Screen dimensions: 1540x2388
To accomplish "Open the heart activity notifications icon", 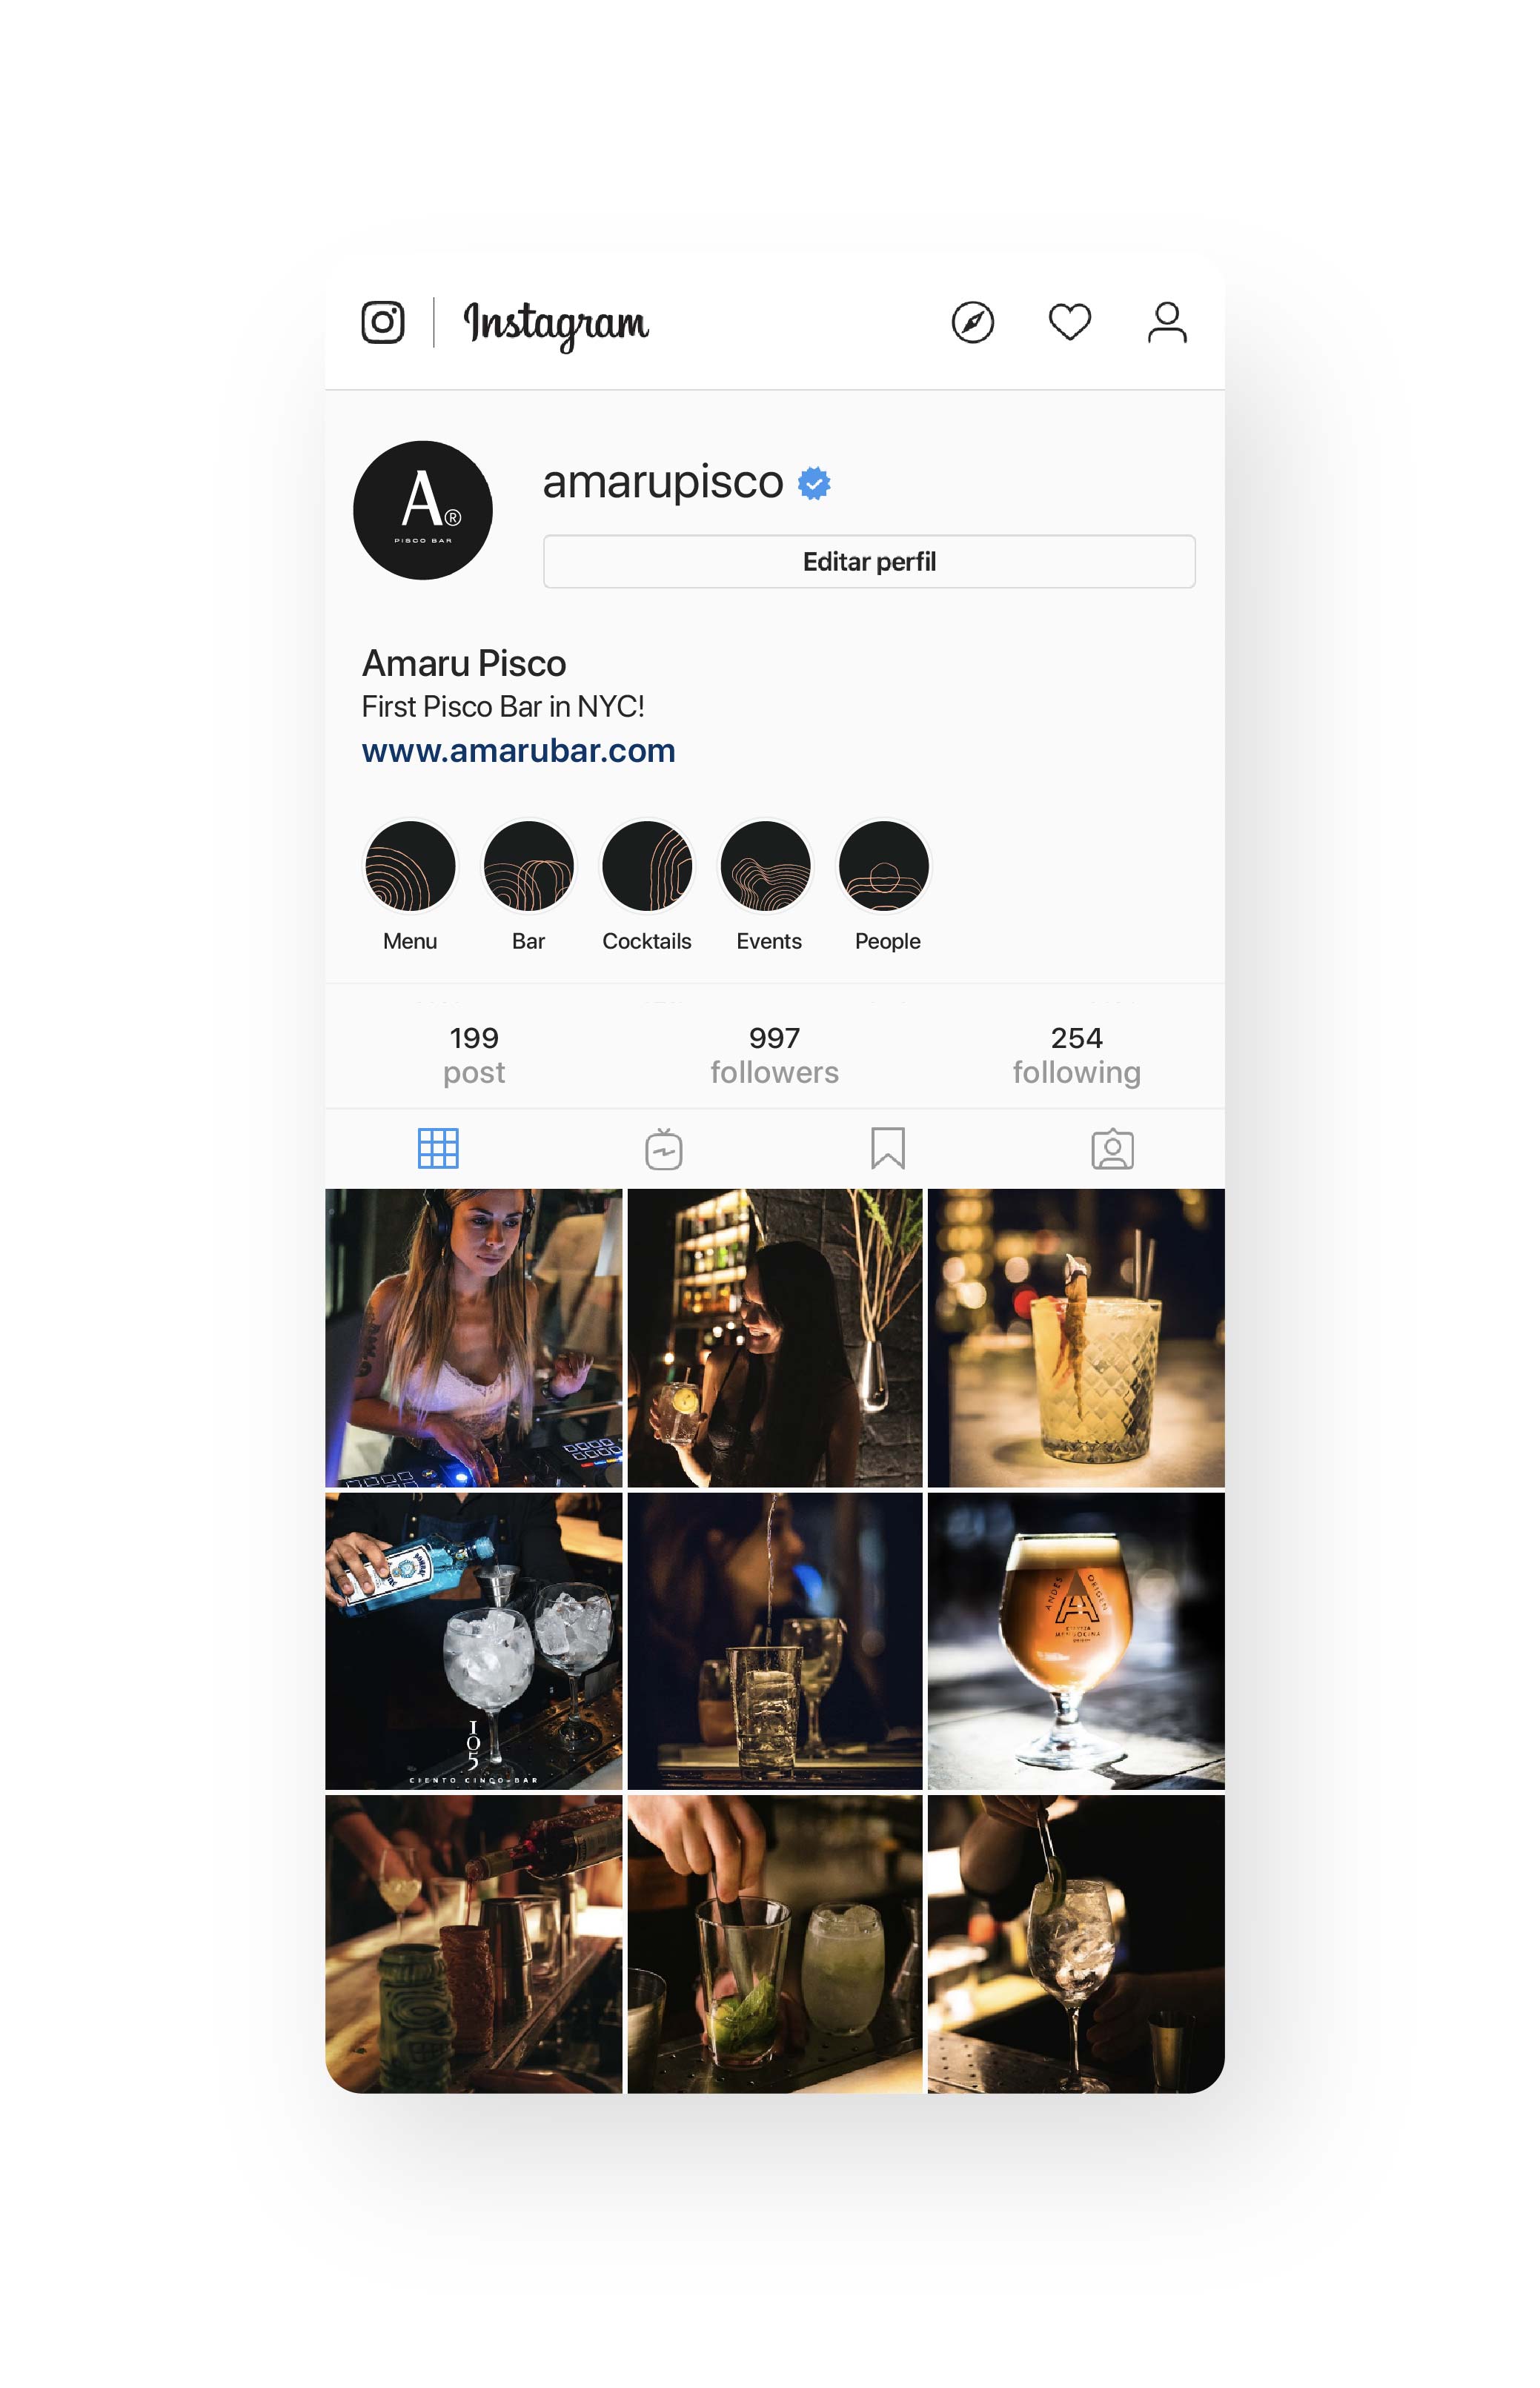I will click(1069, 322).
